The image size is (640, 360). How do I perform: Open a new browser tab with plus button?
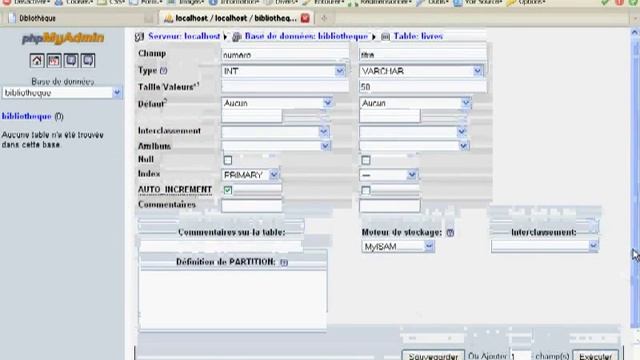pos(324,18)
